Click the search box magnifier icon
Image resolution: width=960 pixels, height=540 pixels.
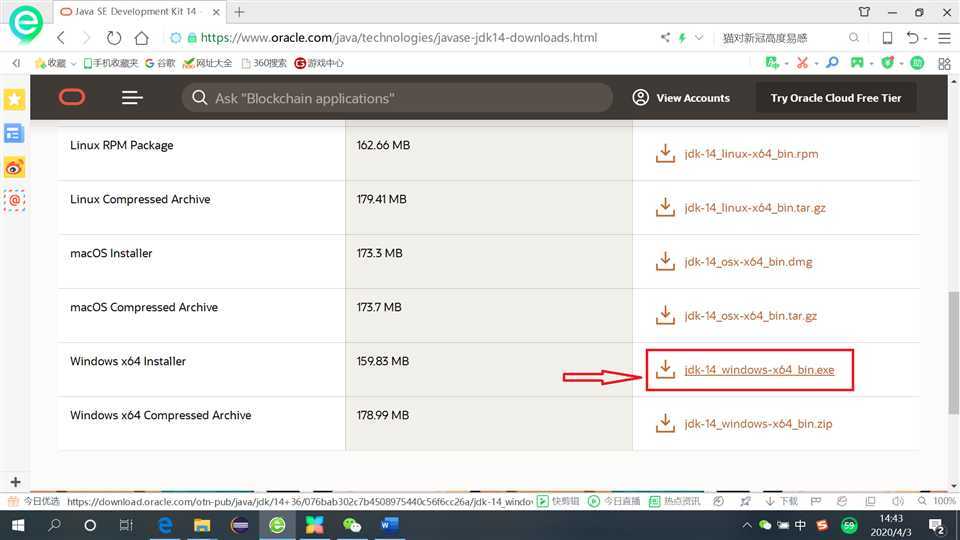(x=853, y=38)
